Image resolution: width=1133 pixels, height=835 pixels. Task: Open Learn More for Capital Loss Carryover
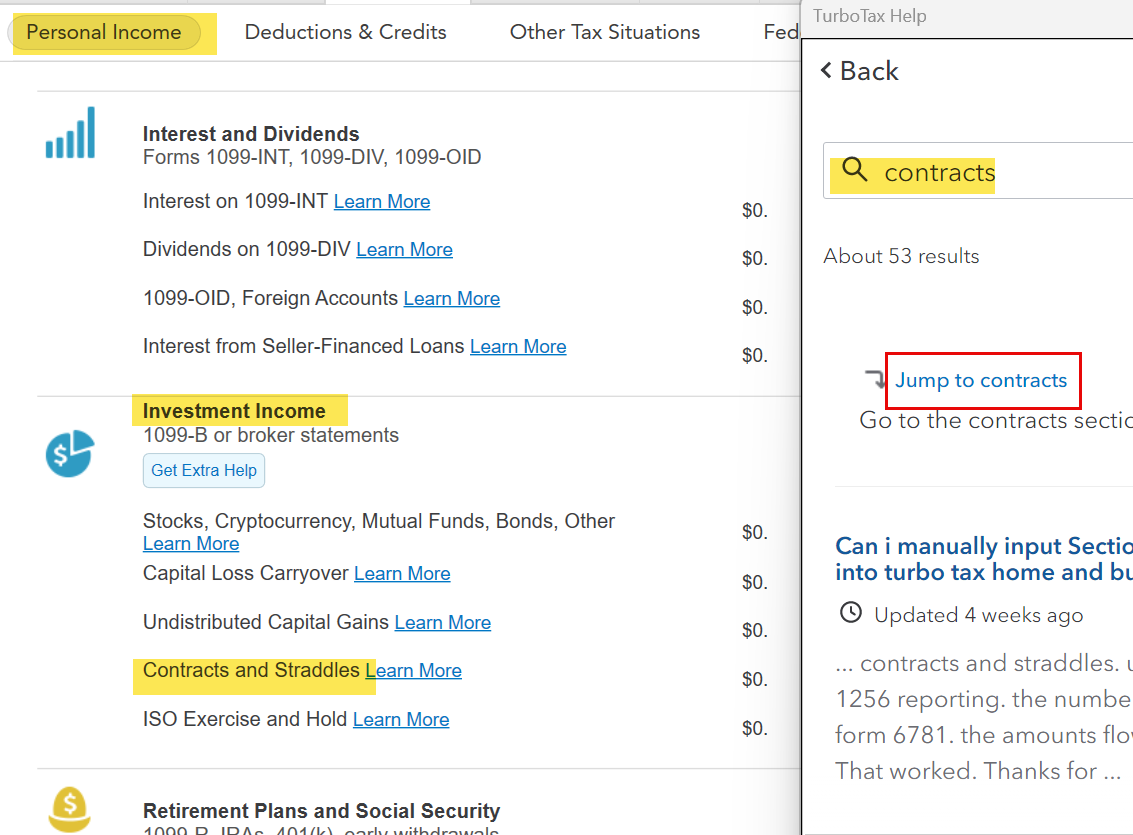(402, 574)
